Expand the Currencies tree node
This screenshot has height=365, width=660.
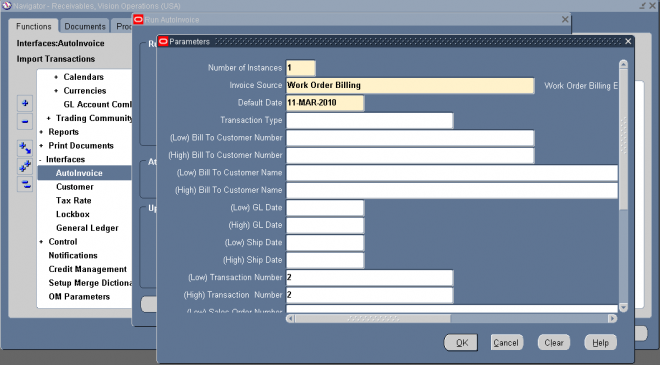point(56,91)
